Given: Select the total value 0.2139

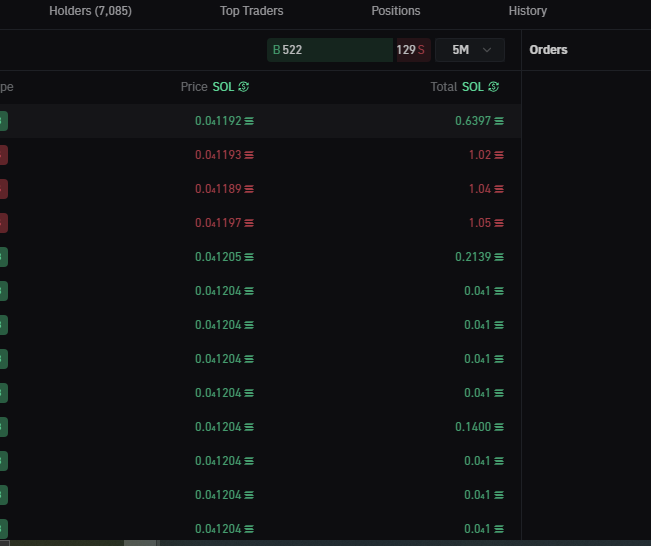Looking at the screenshot, I should coord(473,257).
